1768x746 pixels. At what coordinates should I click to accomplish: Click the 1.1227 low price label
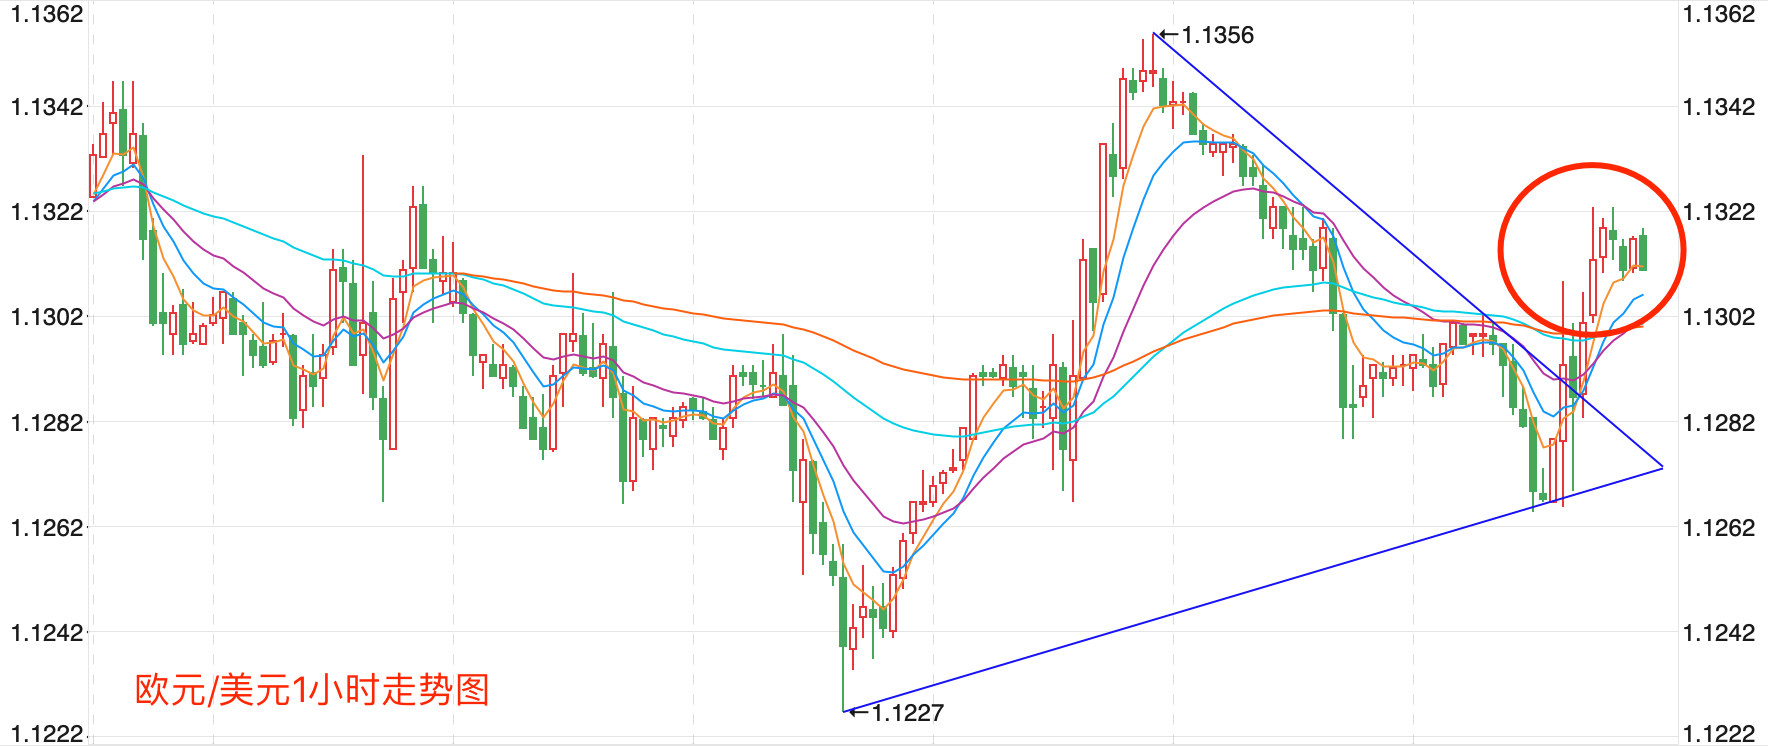tap(907, 713)
